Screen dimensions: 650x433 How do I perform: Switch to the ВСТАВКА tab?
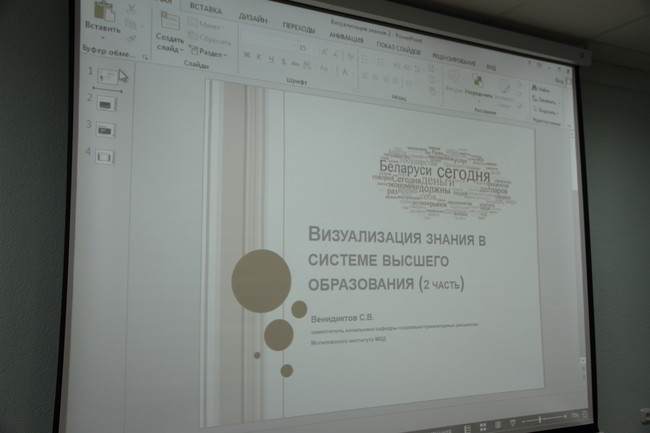coord(206,8)
